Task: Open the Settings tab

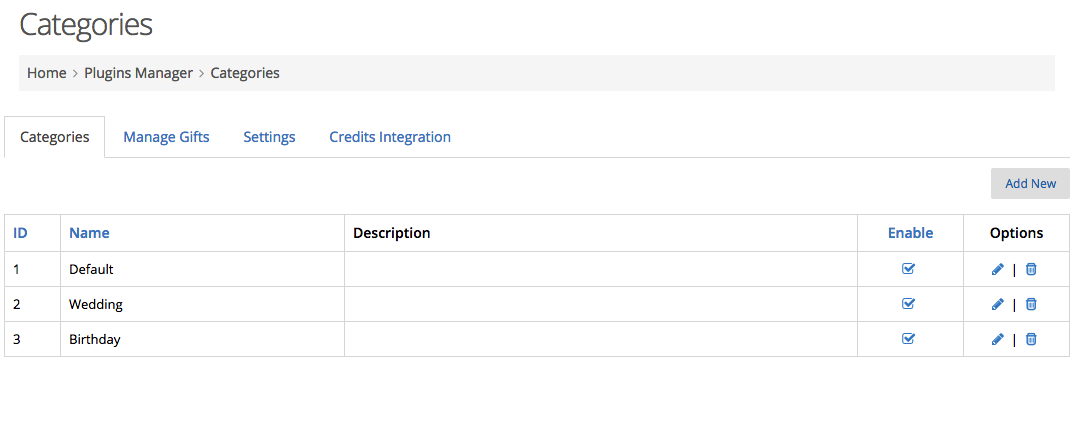Action: pyautogui.click(x=269, y=137)
